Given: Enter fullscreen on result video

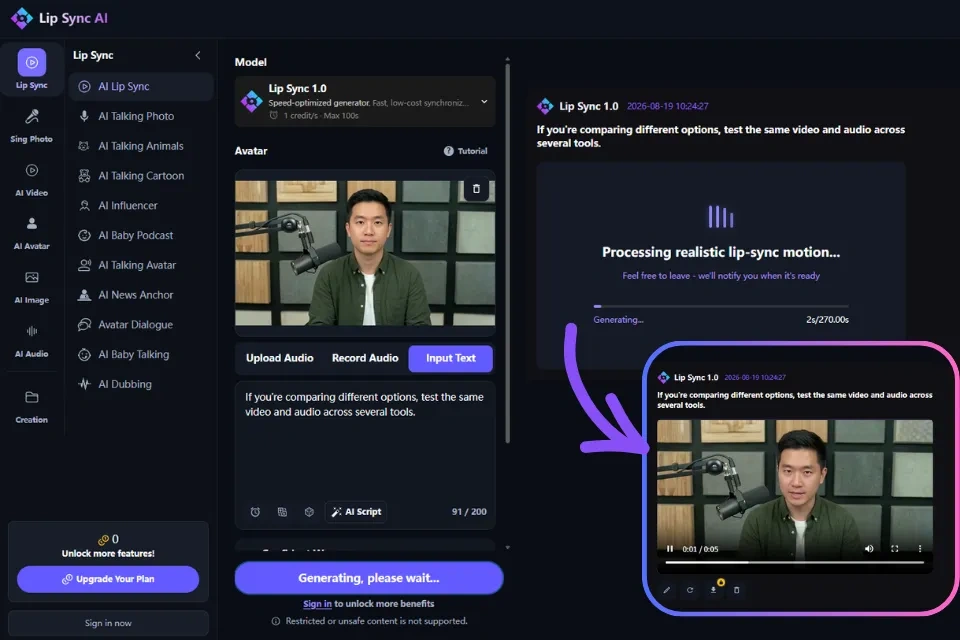Looking at the screenshot, I should 894,549.
